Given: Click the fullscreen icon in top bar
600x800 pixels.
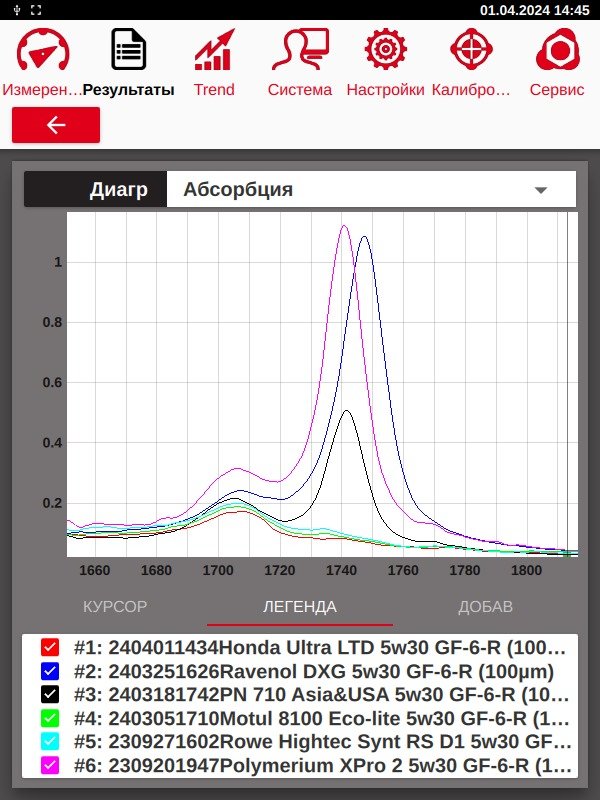Looking at the screenshot, I should tap(36, 10).
